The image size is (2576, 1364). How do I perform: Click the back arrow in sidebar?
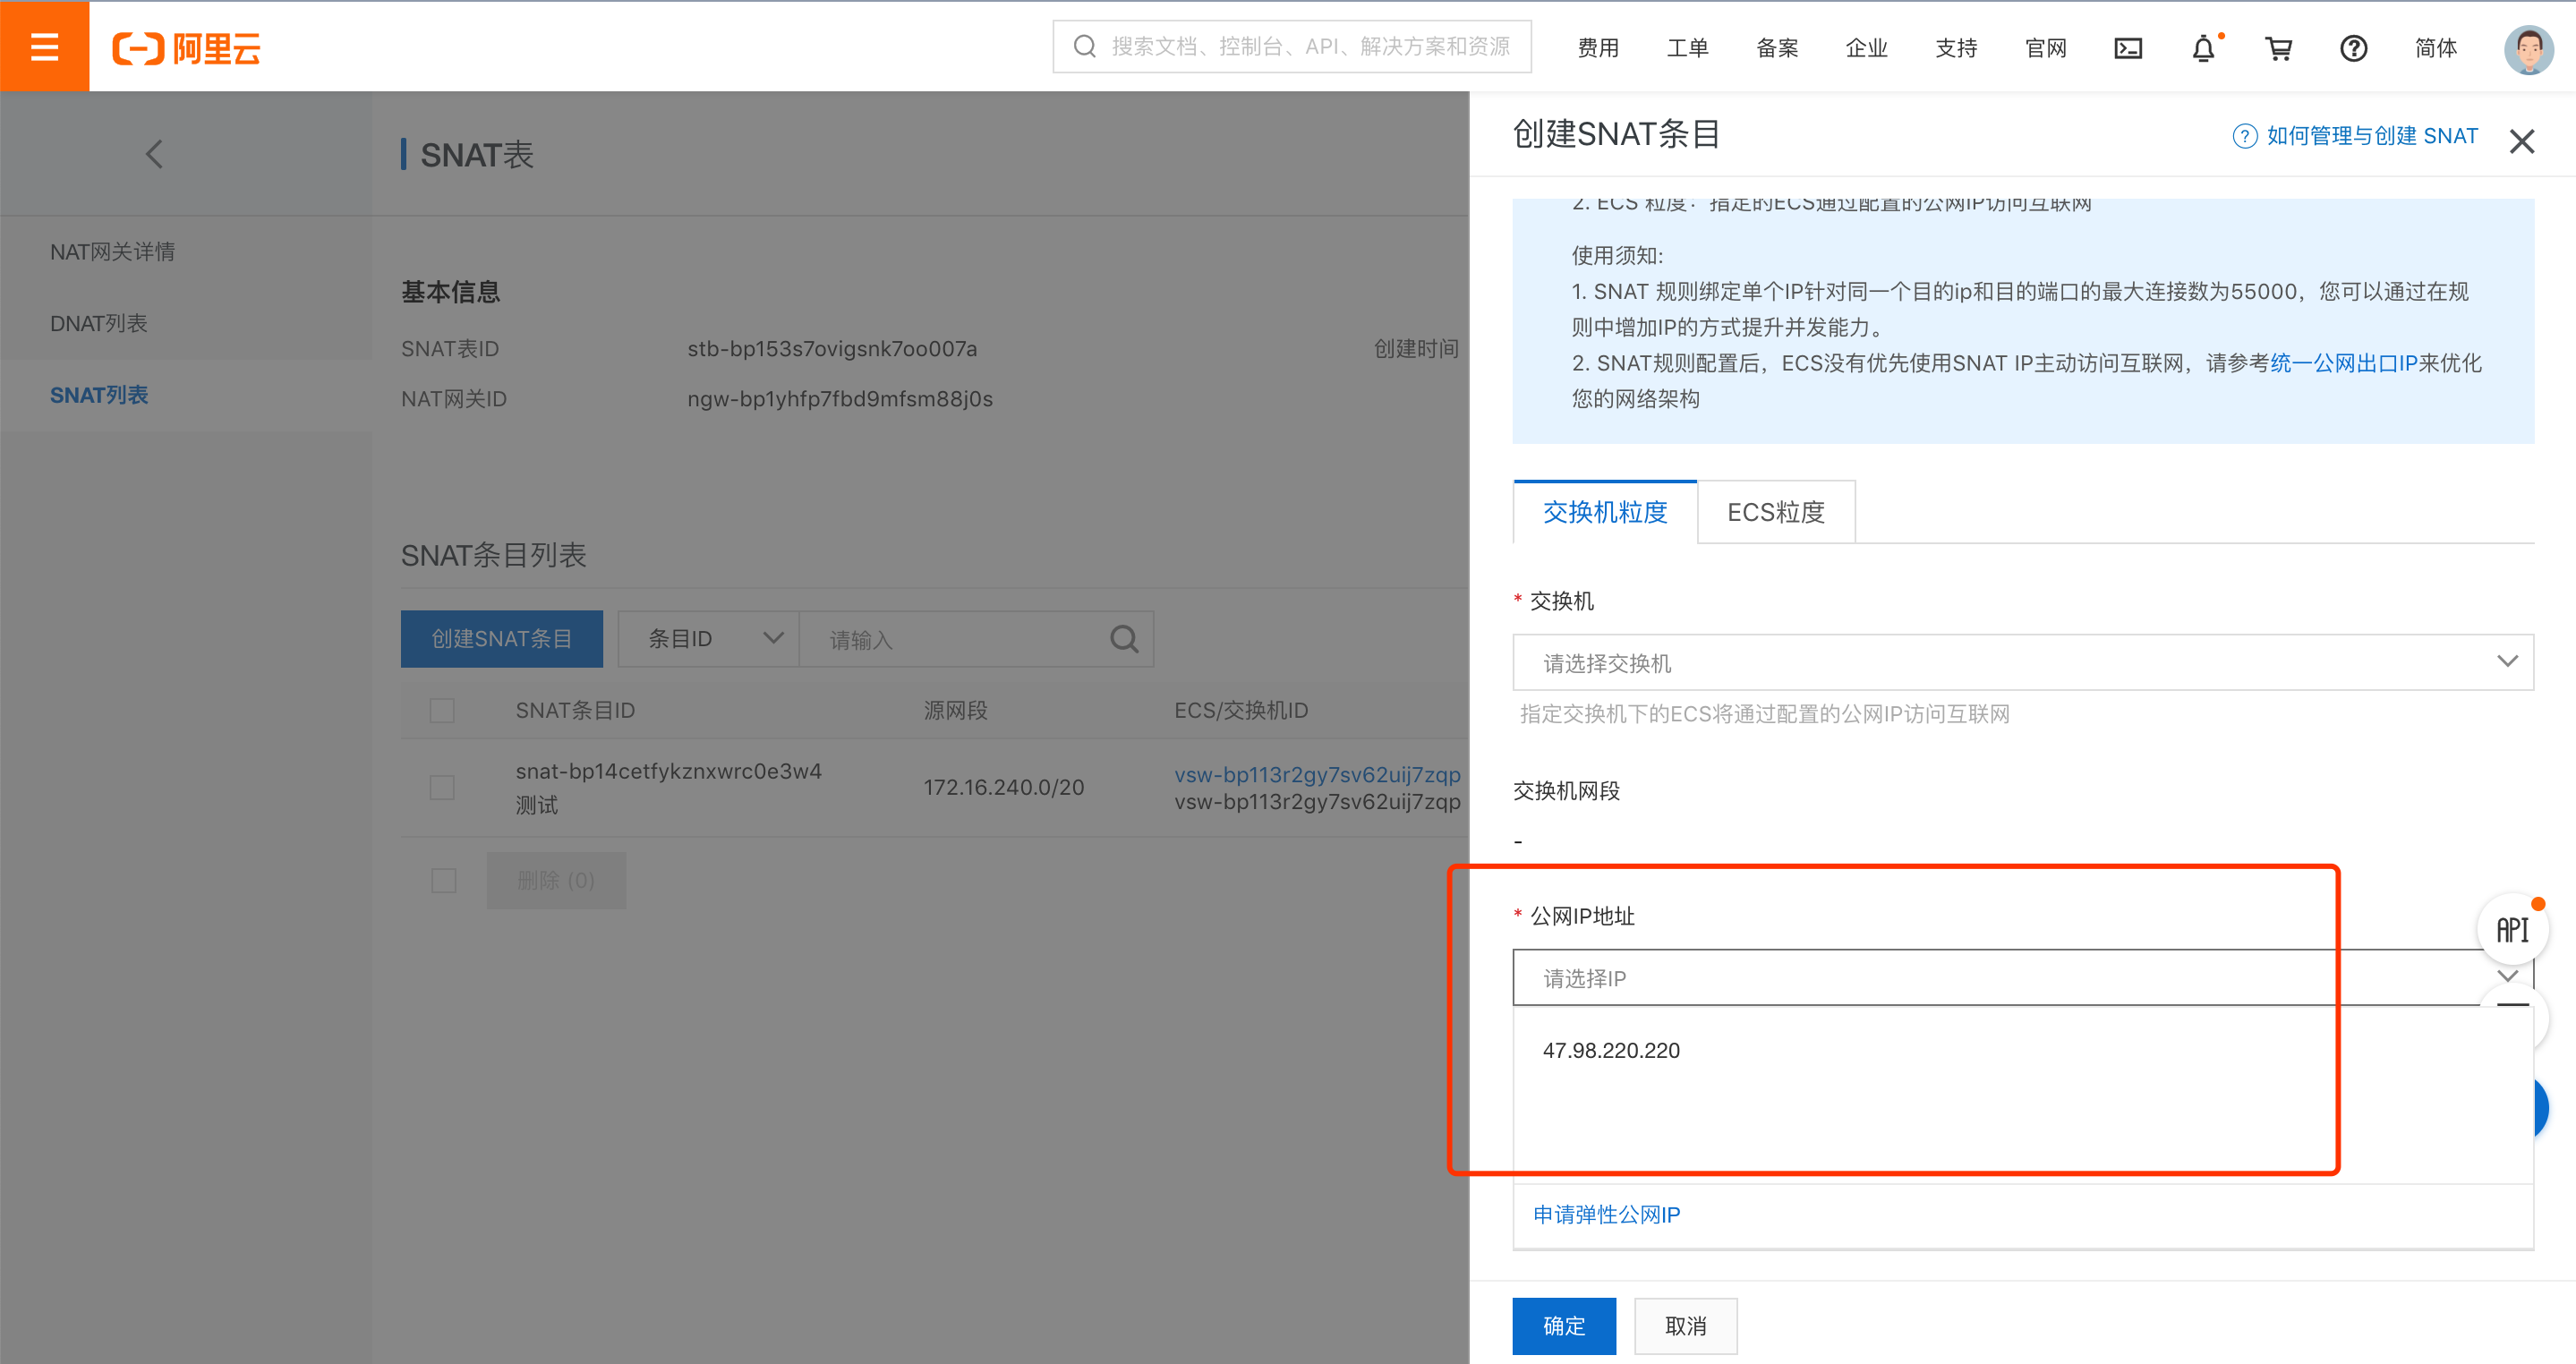point(154,154)
